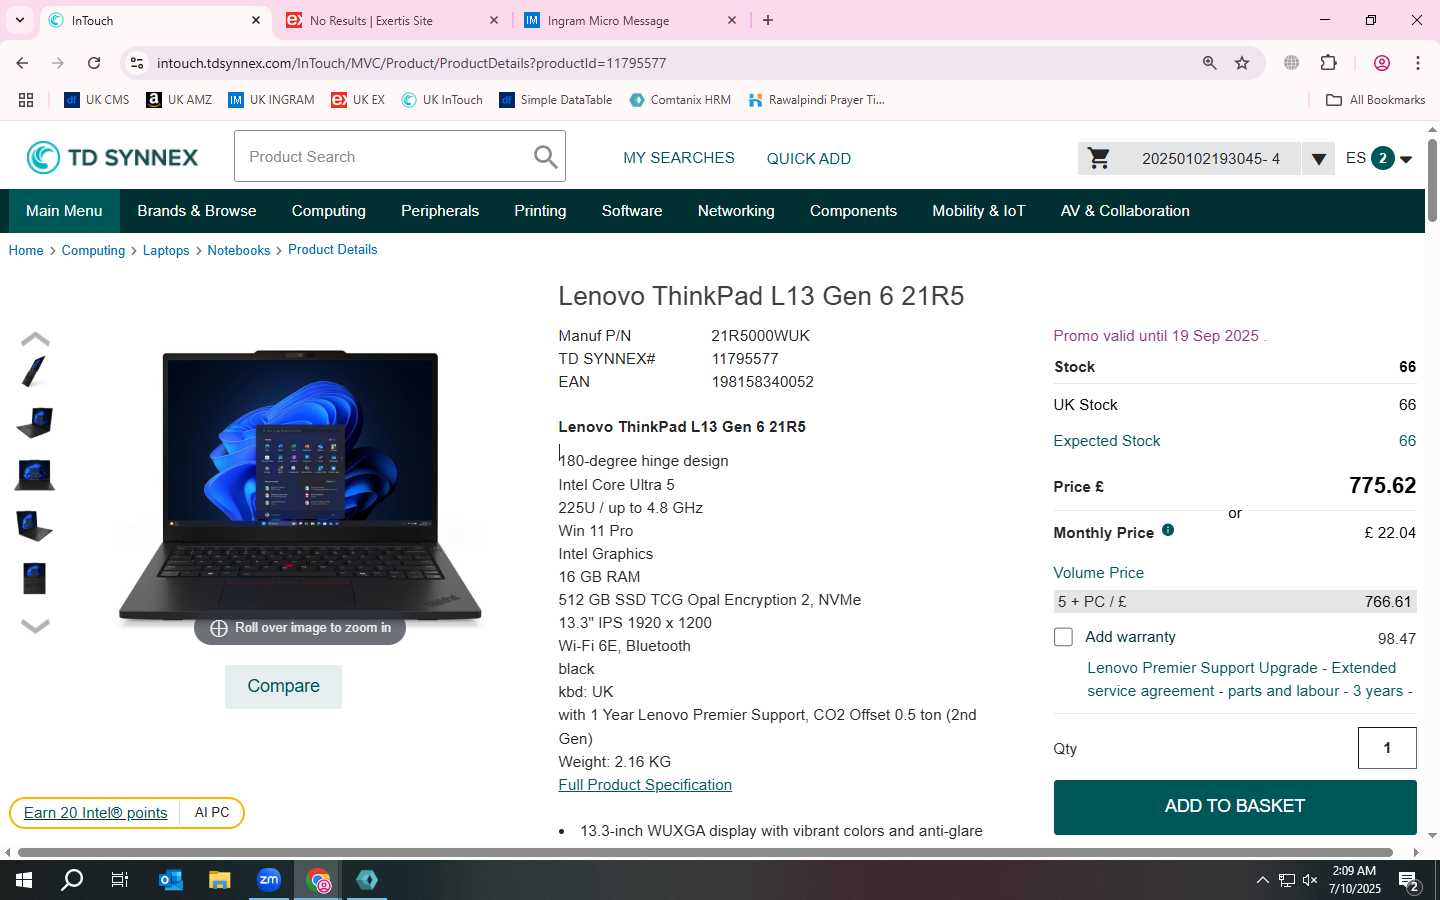Select the second laptop thumbnail image
This screenshot has width=1440, height=900.
coord(34,422)
